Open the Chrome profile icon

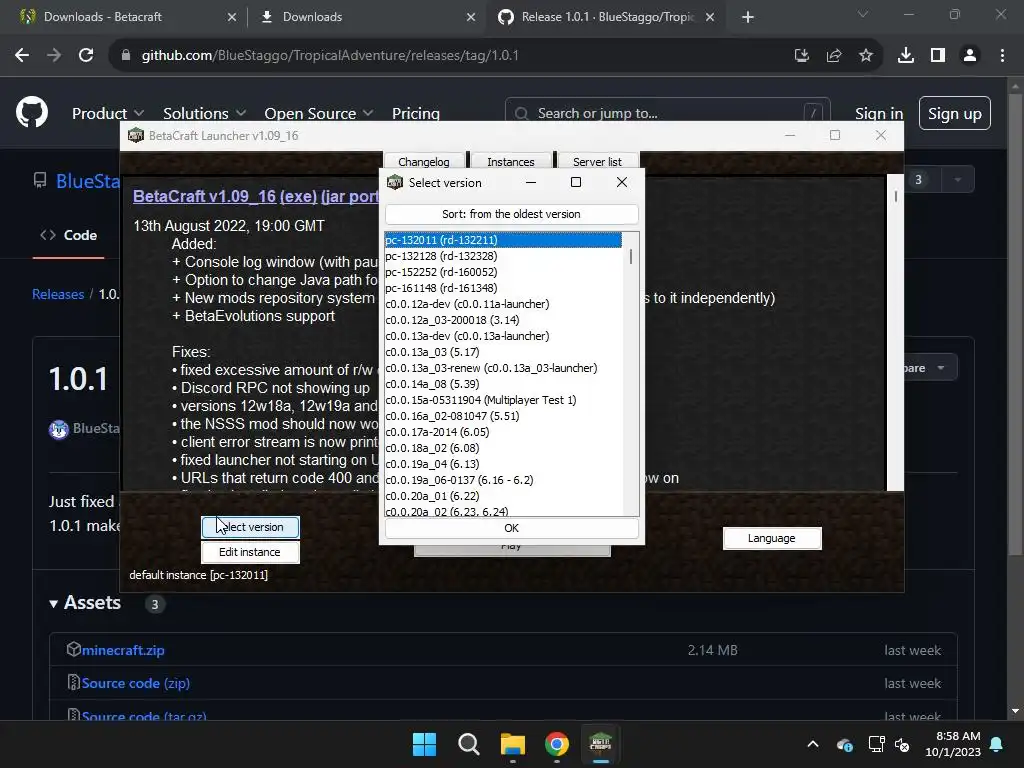970,56
